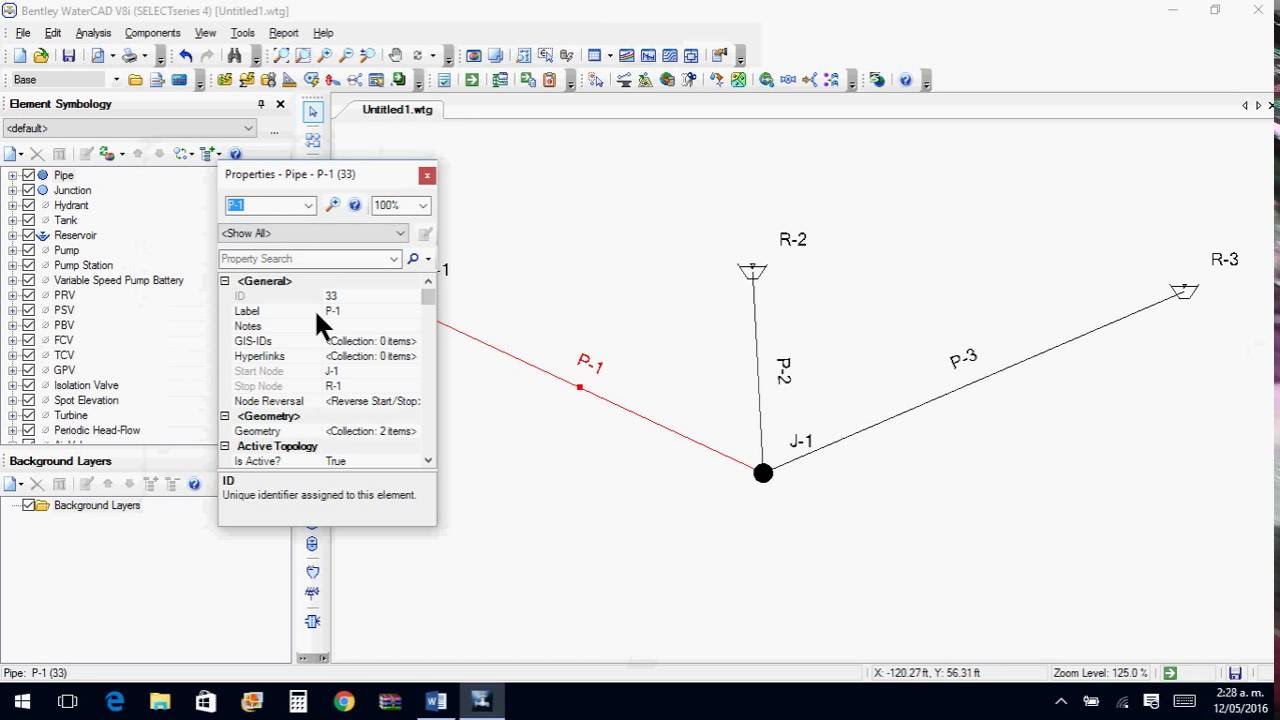Click Help icon in Background Layers toolbar

click(195, 484)
